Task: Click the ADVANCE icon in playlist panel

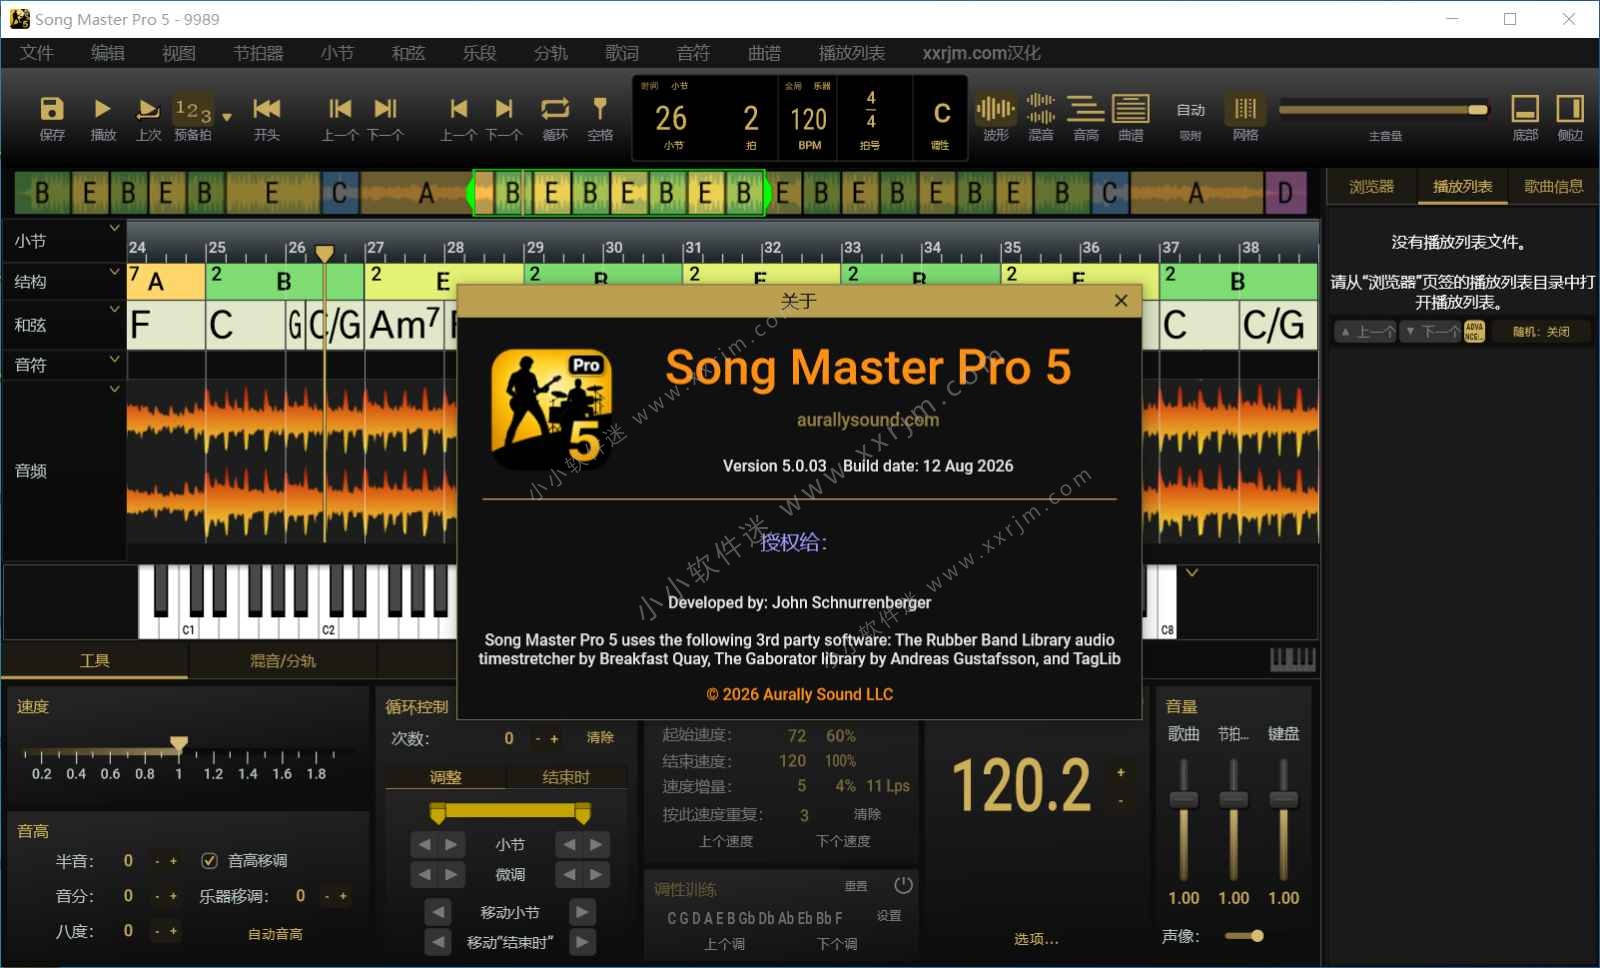Action: [x=1474, y=331]
